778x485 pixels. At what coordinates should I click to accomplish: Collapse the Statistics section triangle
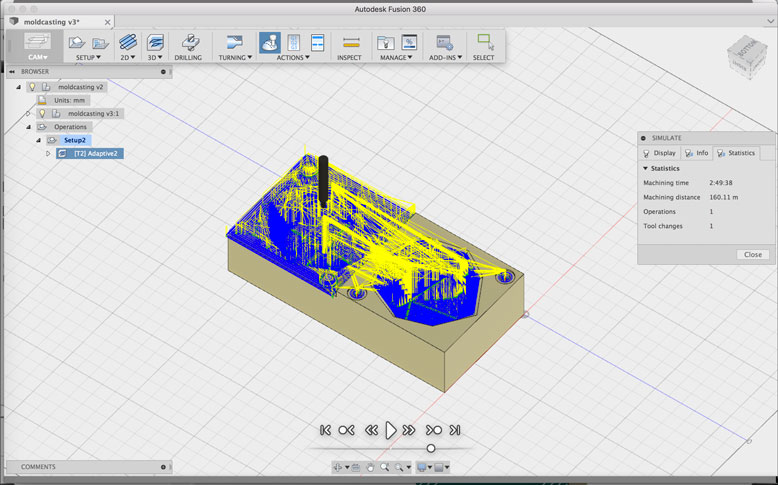646,169
